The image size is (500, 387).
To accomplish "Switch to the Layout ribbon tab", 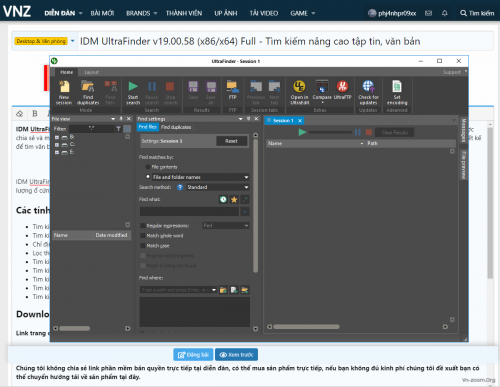I will pos(91,72).
